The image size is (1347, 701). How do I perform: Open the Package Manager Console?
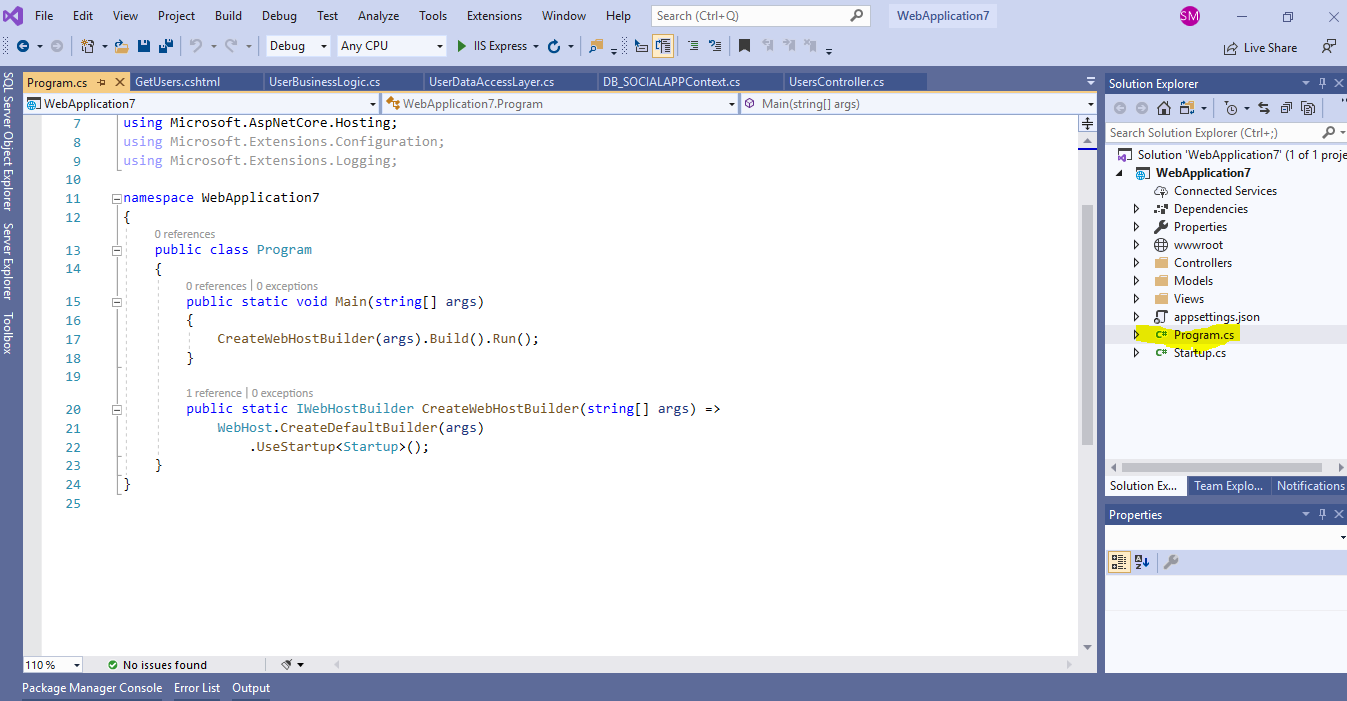click(x=91, y=687)
